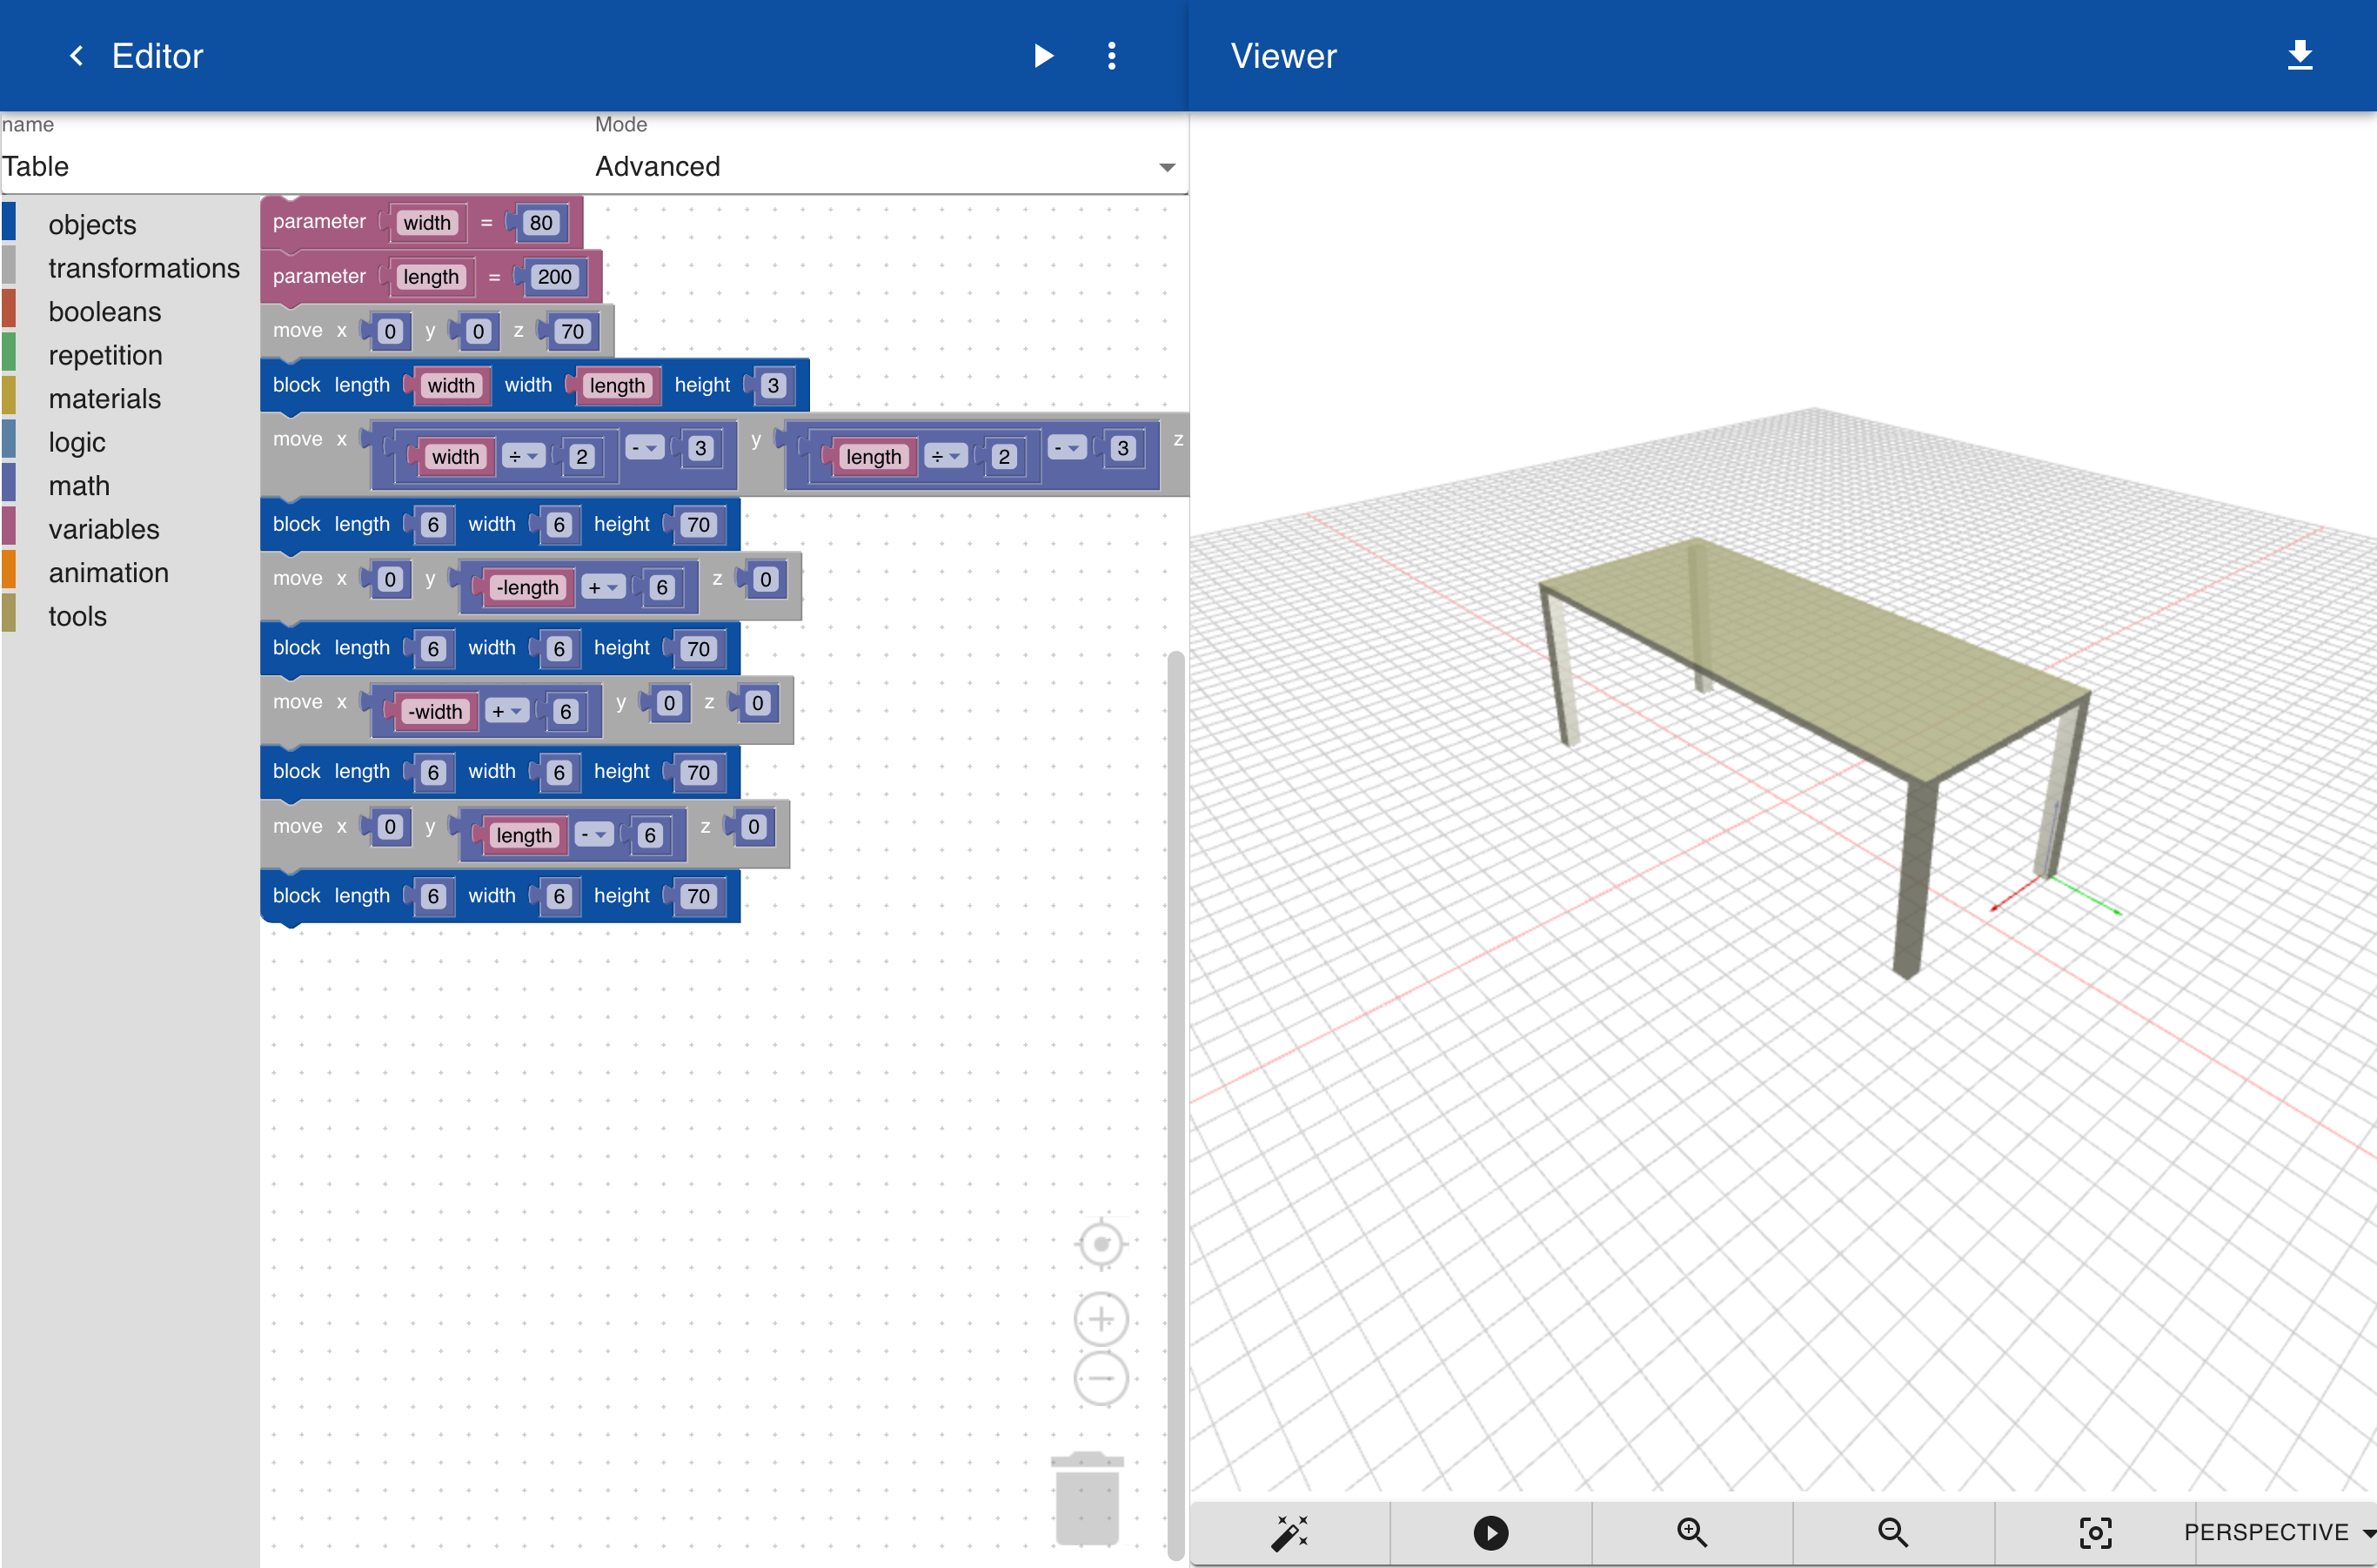Start animation with Viewer play circle button
This screenshot has height=1568, width=2377.
[x=1490, y=1532]
